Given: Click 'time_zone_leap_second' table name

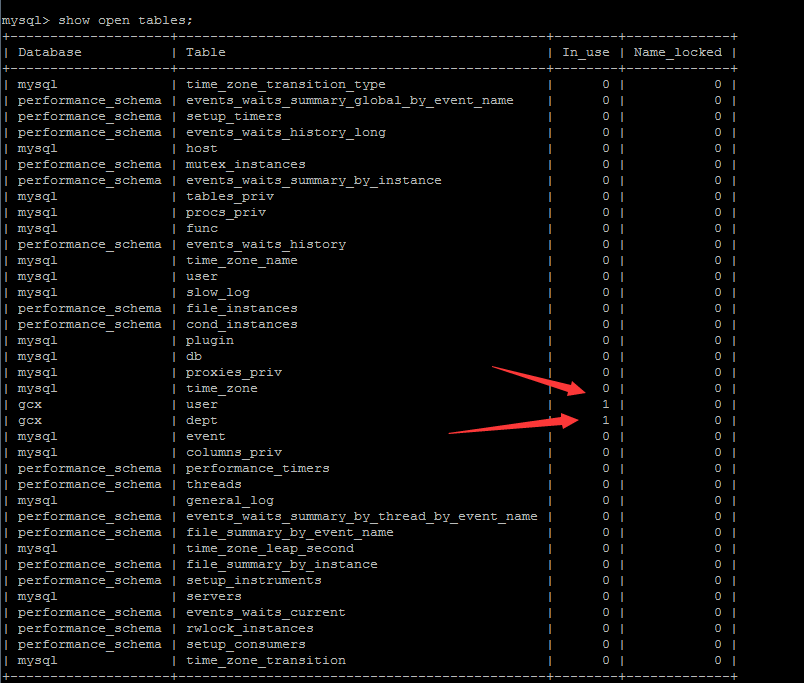Looking at the screenshot, I should pyautogui.click(x=270, y=548).
